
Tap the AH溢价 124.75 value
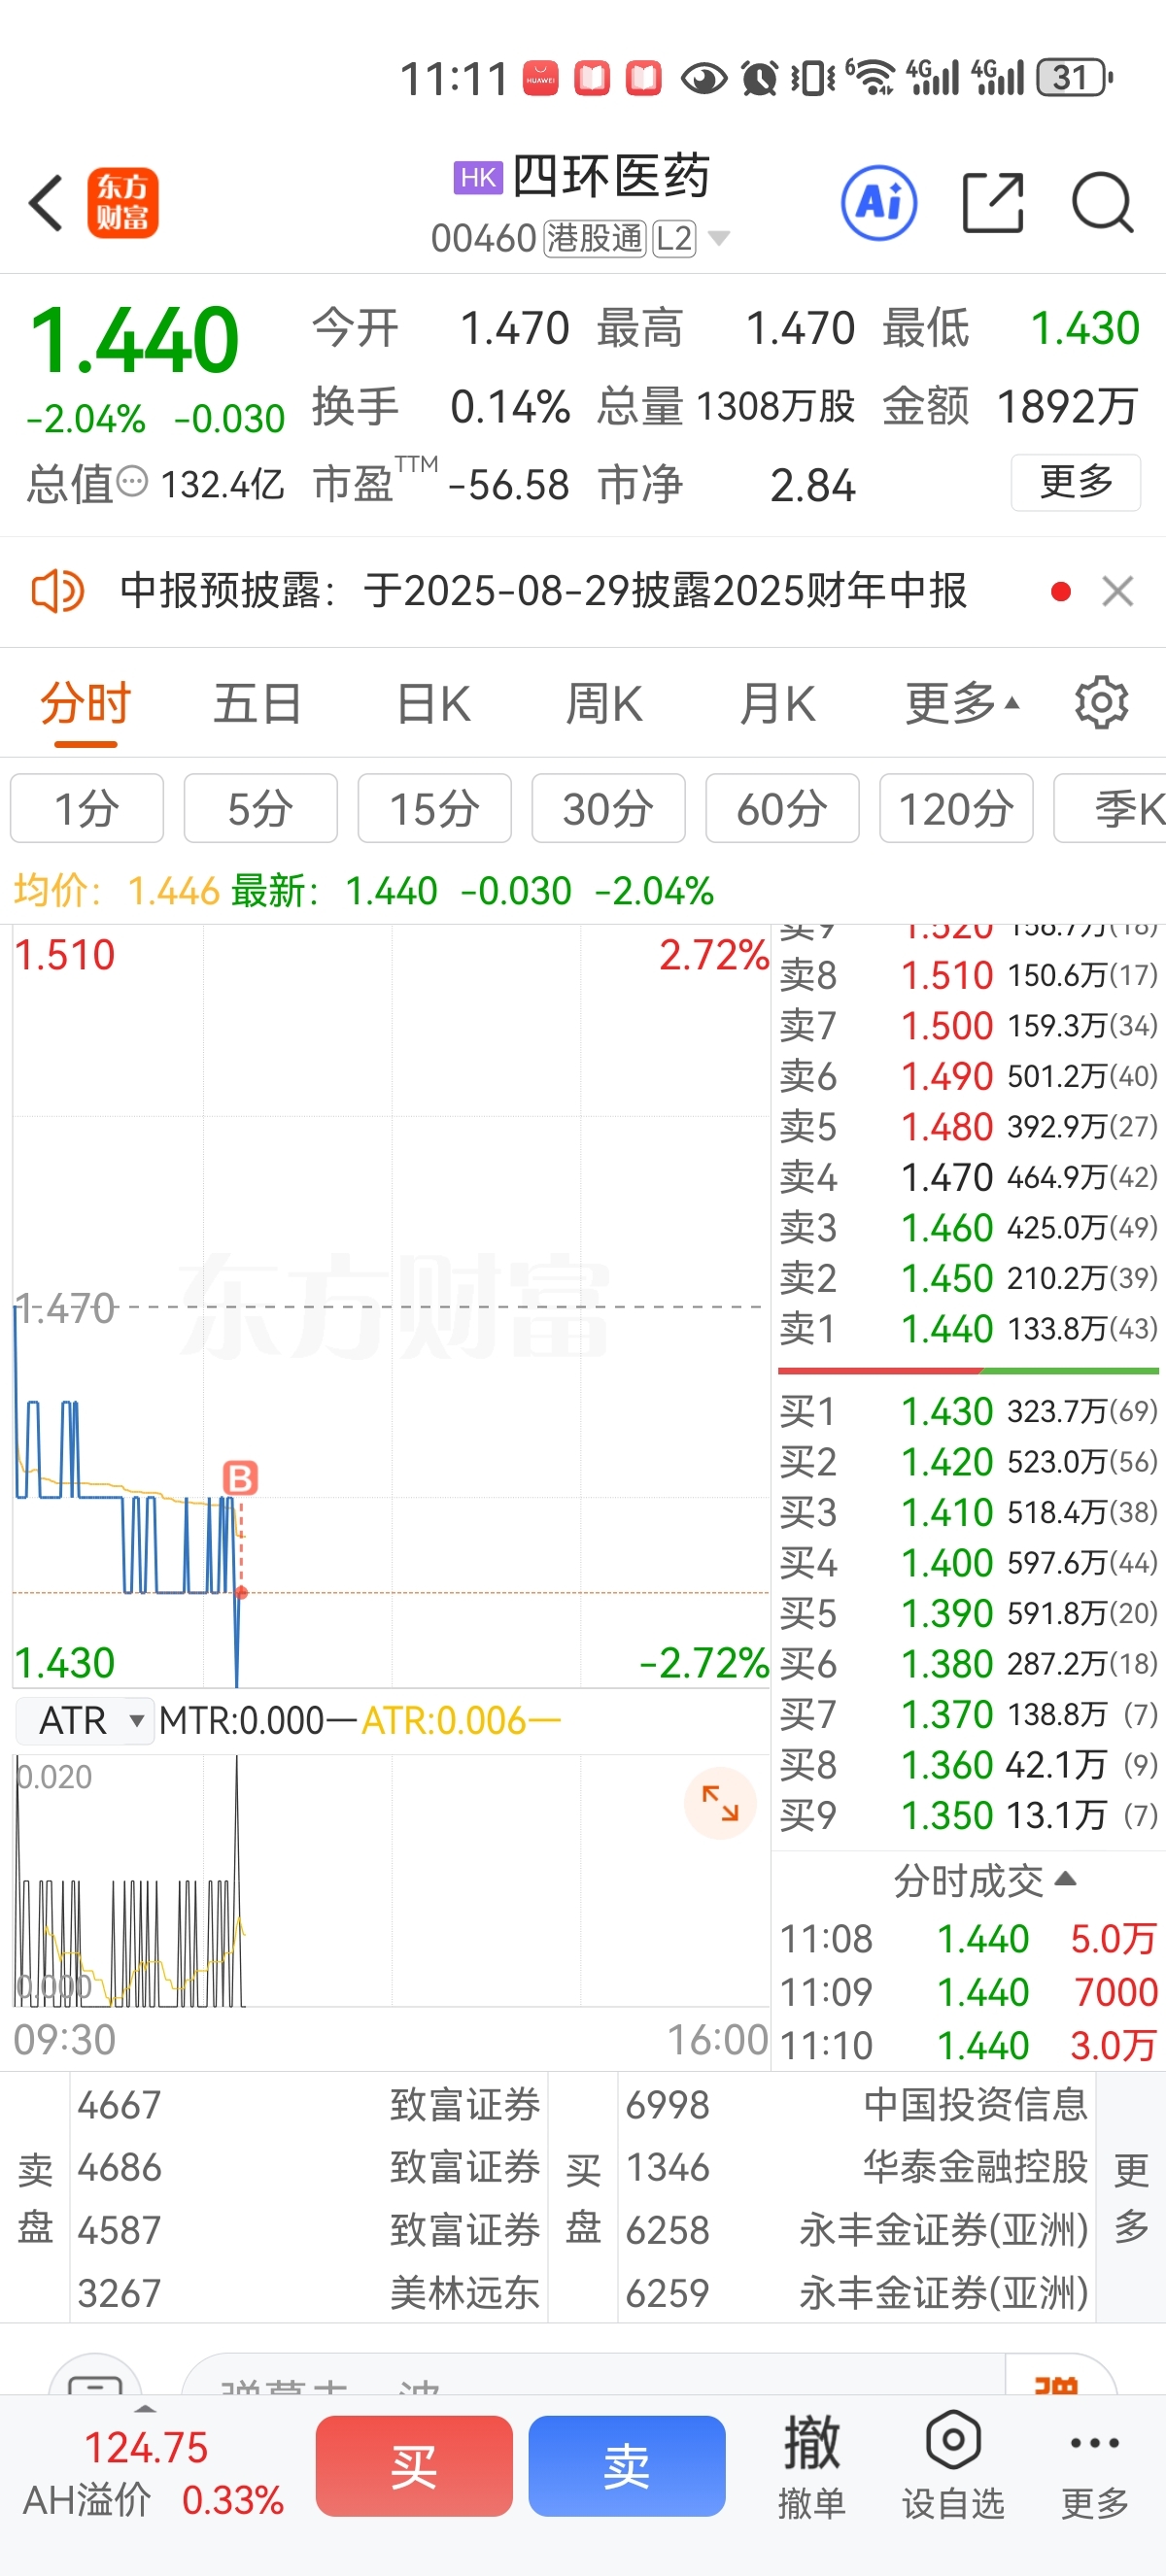click(146, 2448)
